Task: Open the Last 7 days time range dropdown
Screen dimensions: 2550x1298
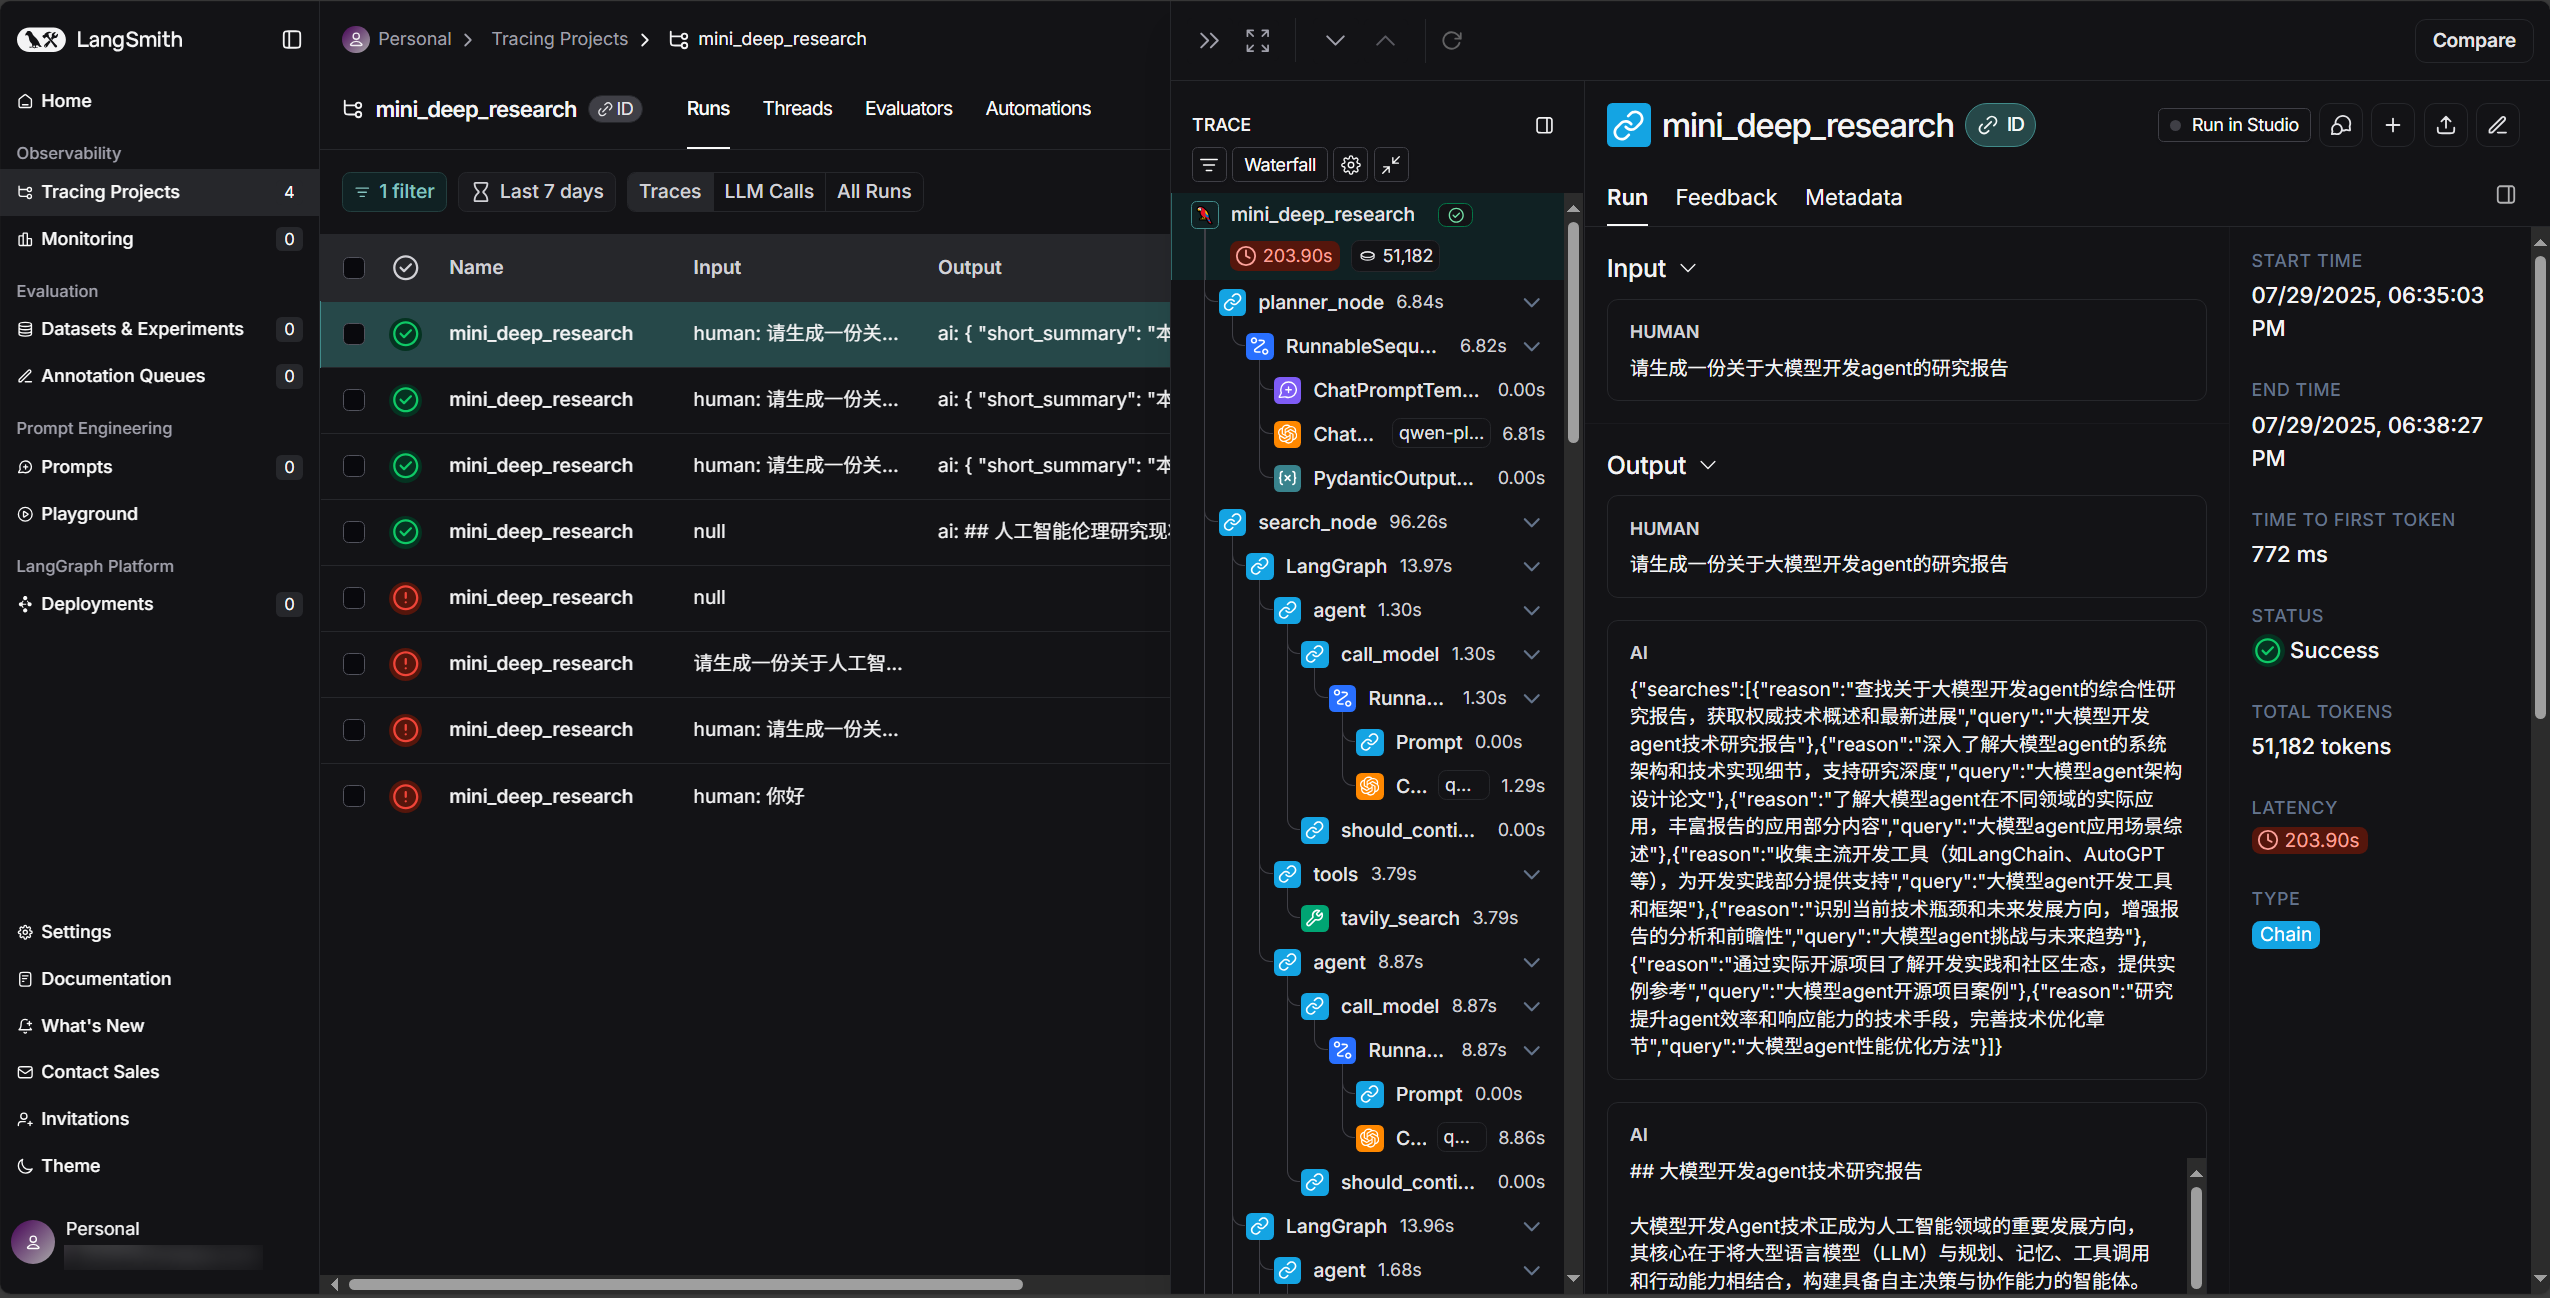Action: 537,192
